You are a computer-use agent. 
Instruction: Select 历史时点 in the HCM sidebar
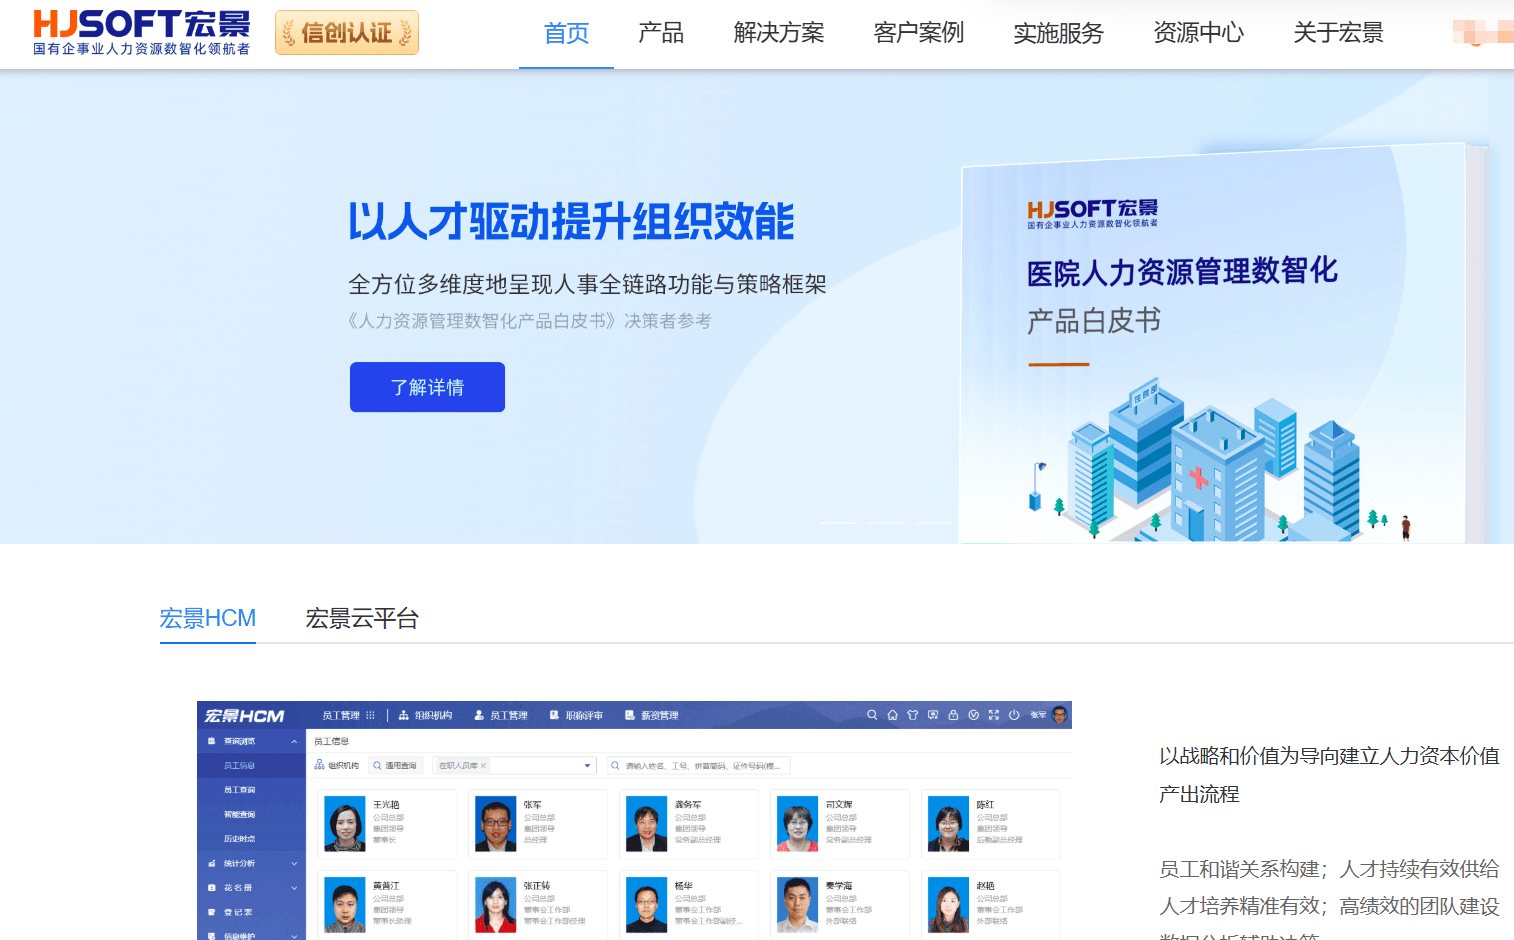[240, 839]
